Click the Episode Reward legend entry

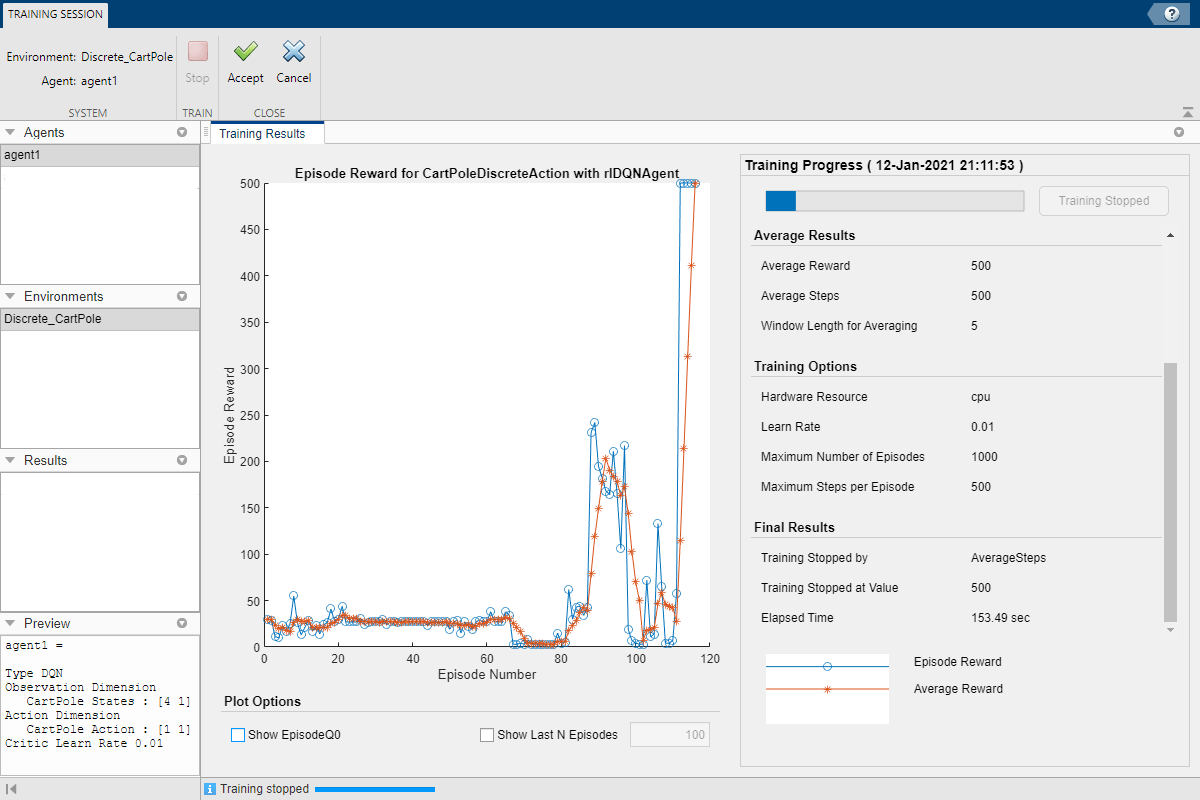click(957, 662)
